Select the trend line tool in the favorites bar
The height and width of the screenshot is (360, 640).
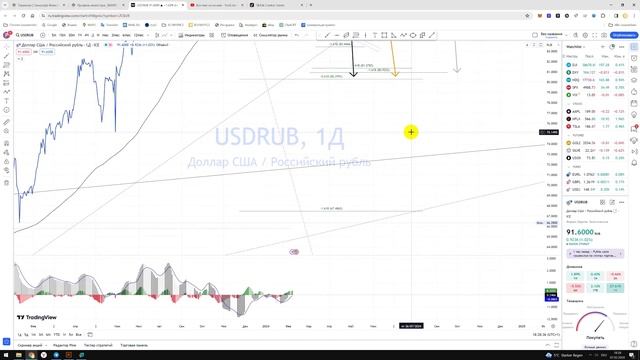[x=327, y=36]
